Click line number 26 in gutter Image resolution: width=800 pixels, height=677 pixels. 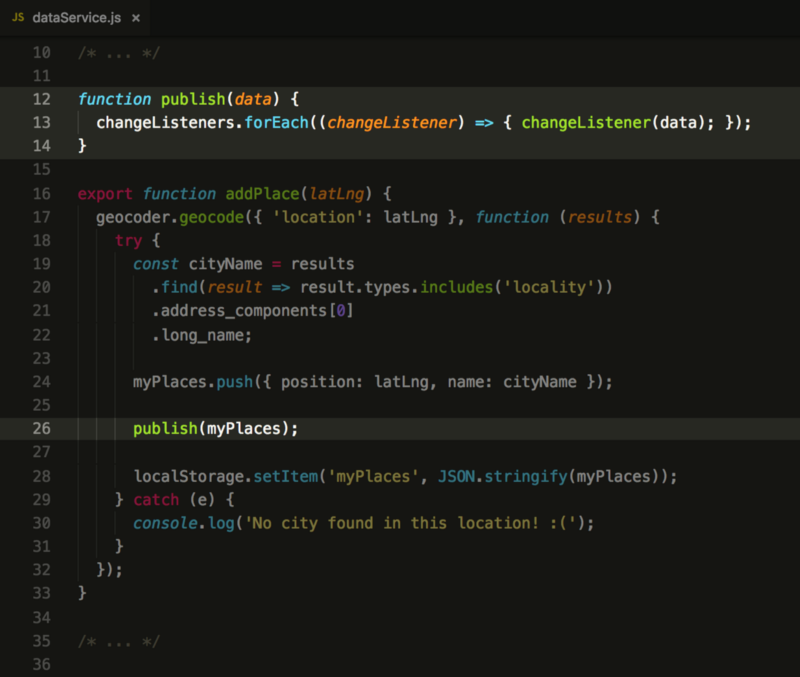41,428
